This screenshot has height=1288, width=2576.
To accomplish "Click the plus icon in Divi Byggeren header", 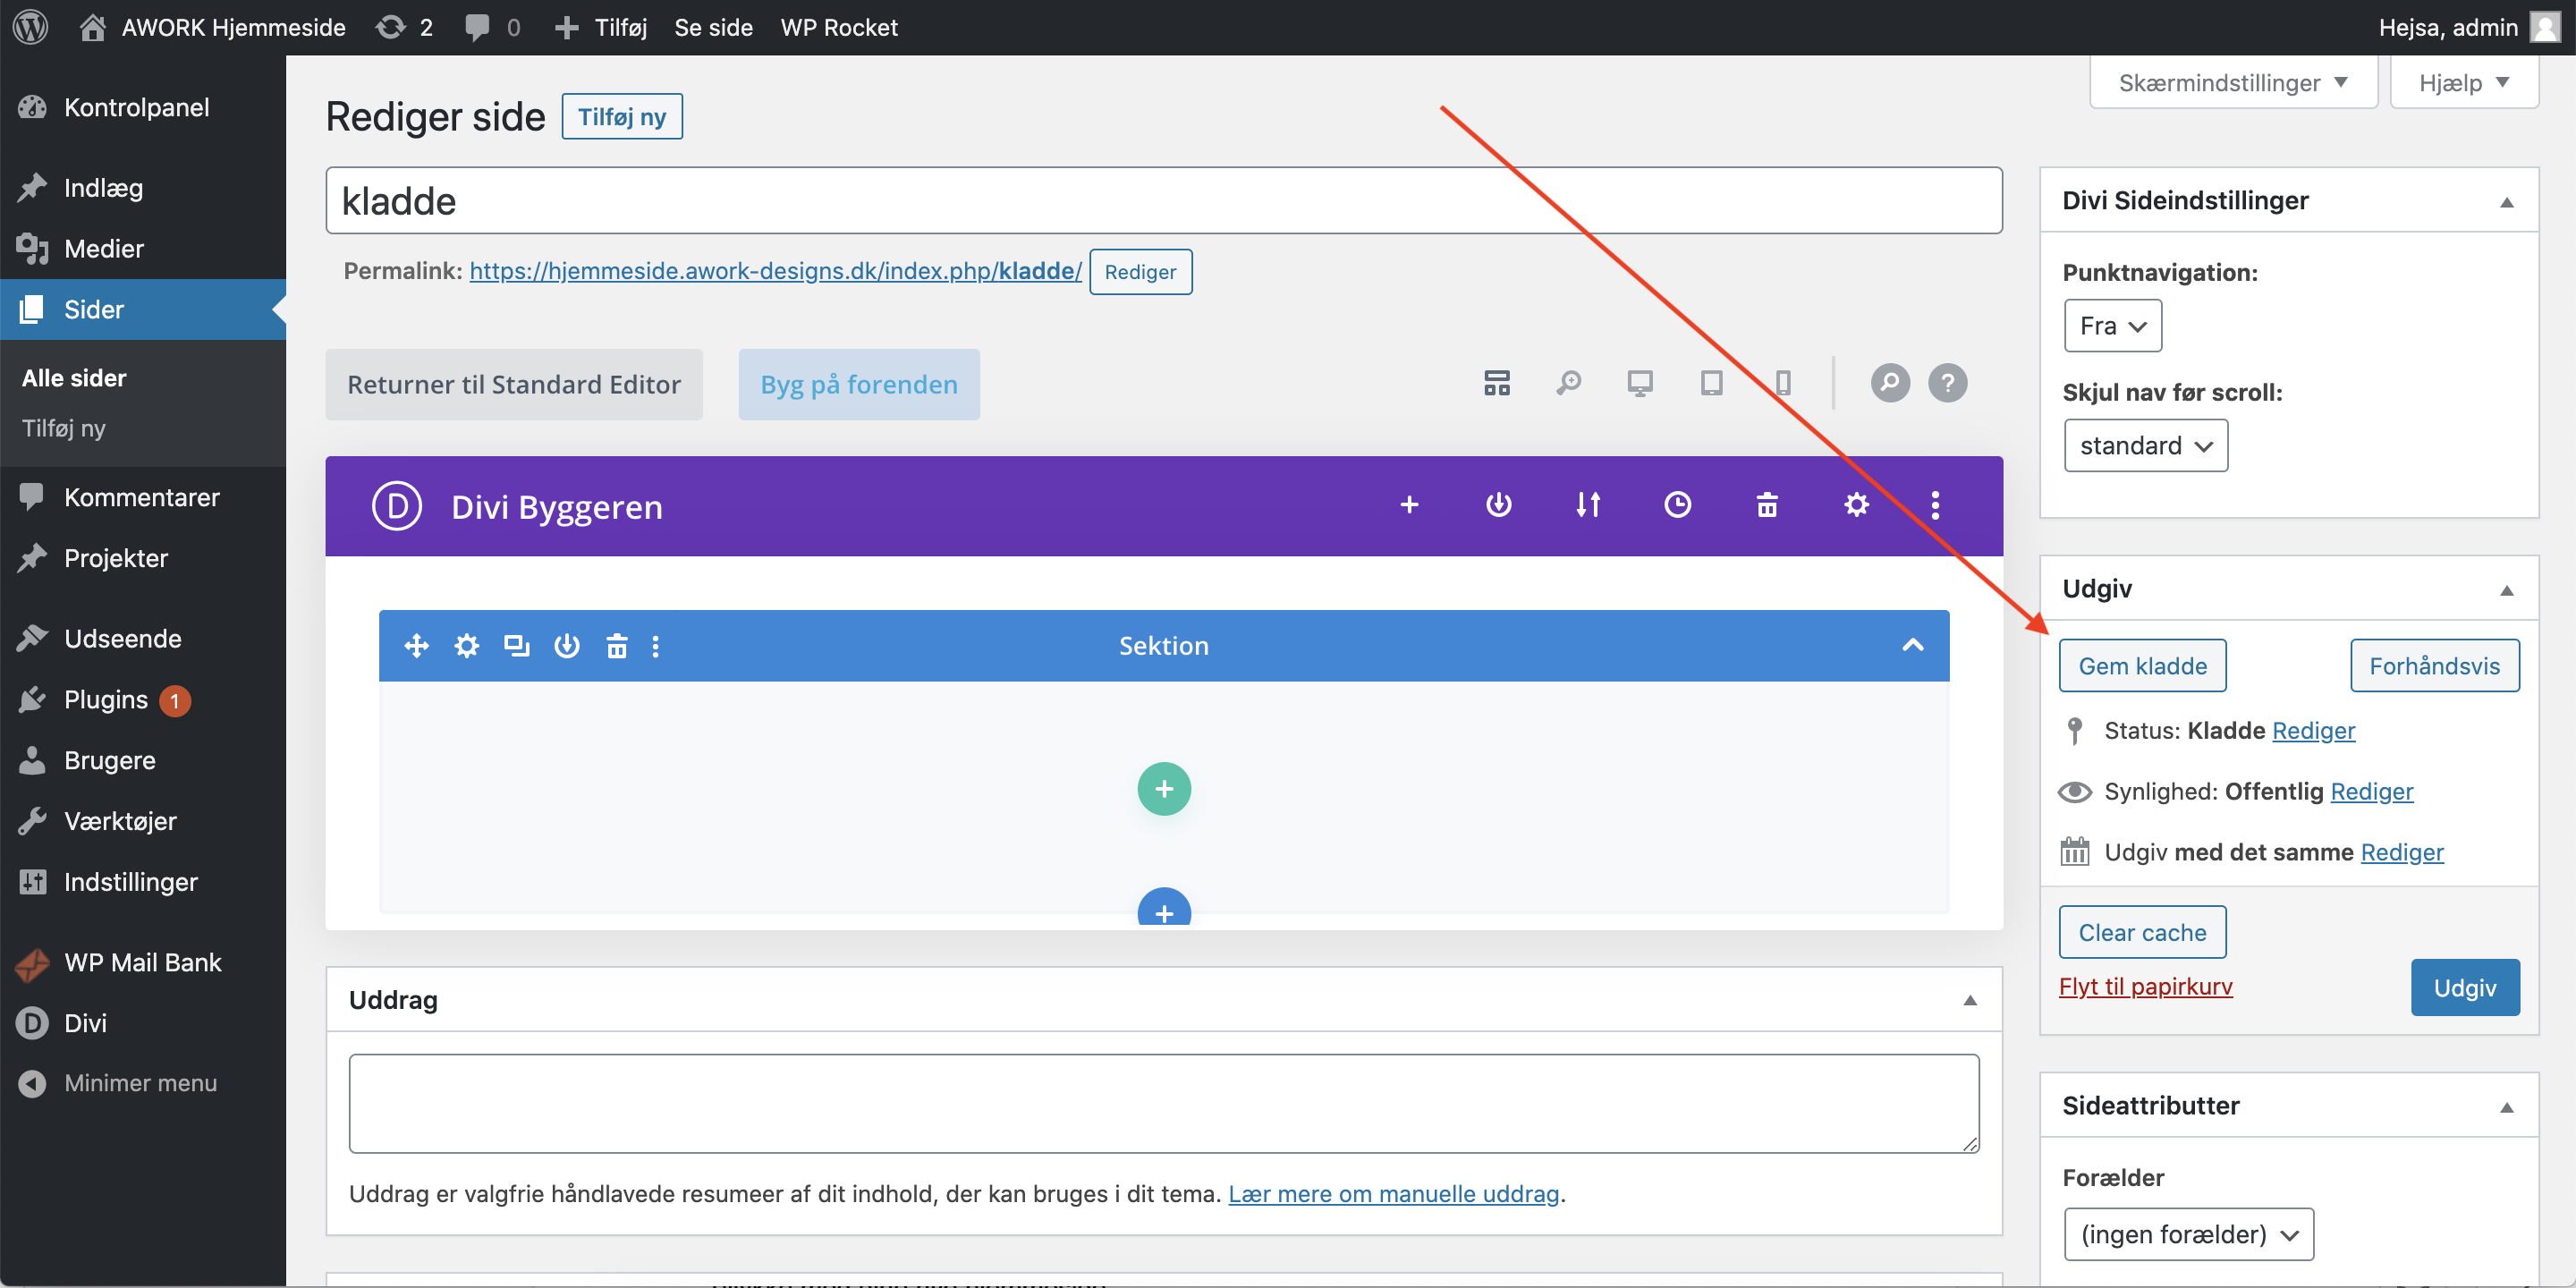I will coord(1409,505).
